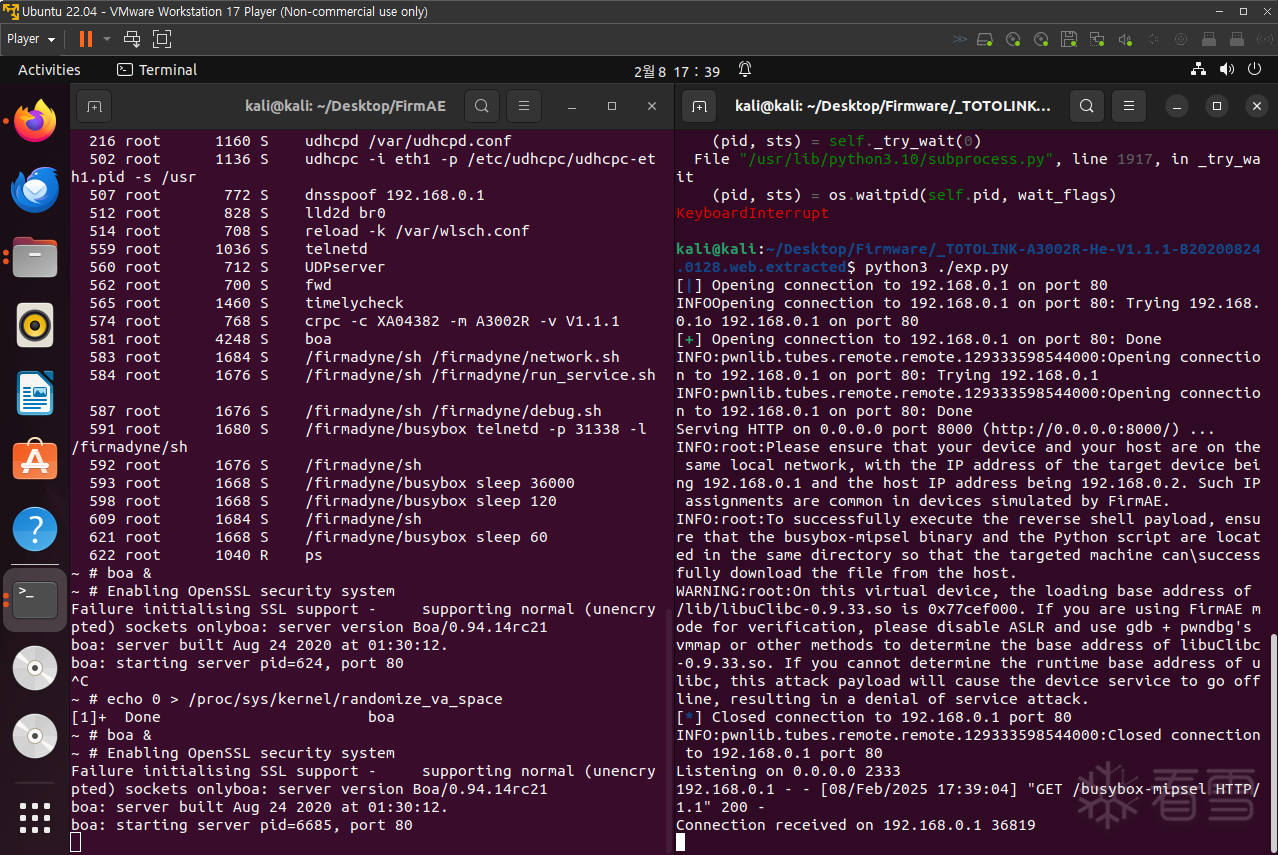The image size is (1278, 855).
Task: Show Applications grid in the dock
Action: pos(35,817)
